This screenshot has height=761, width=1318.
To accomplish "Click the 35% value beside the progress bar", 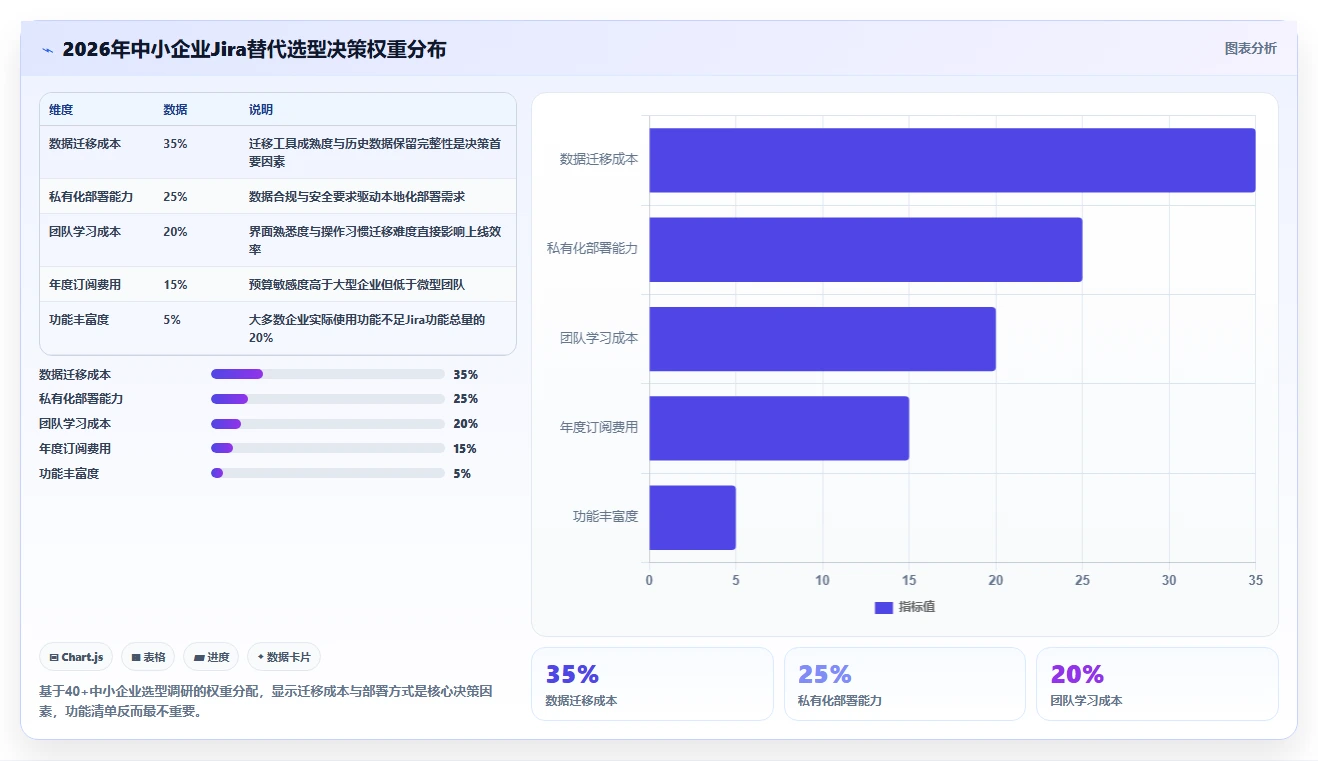I will click(465, 375).
